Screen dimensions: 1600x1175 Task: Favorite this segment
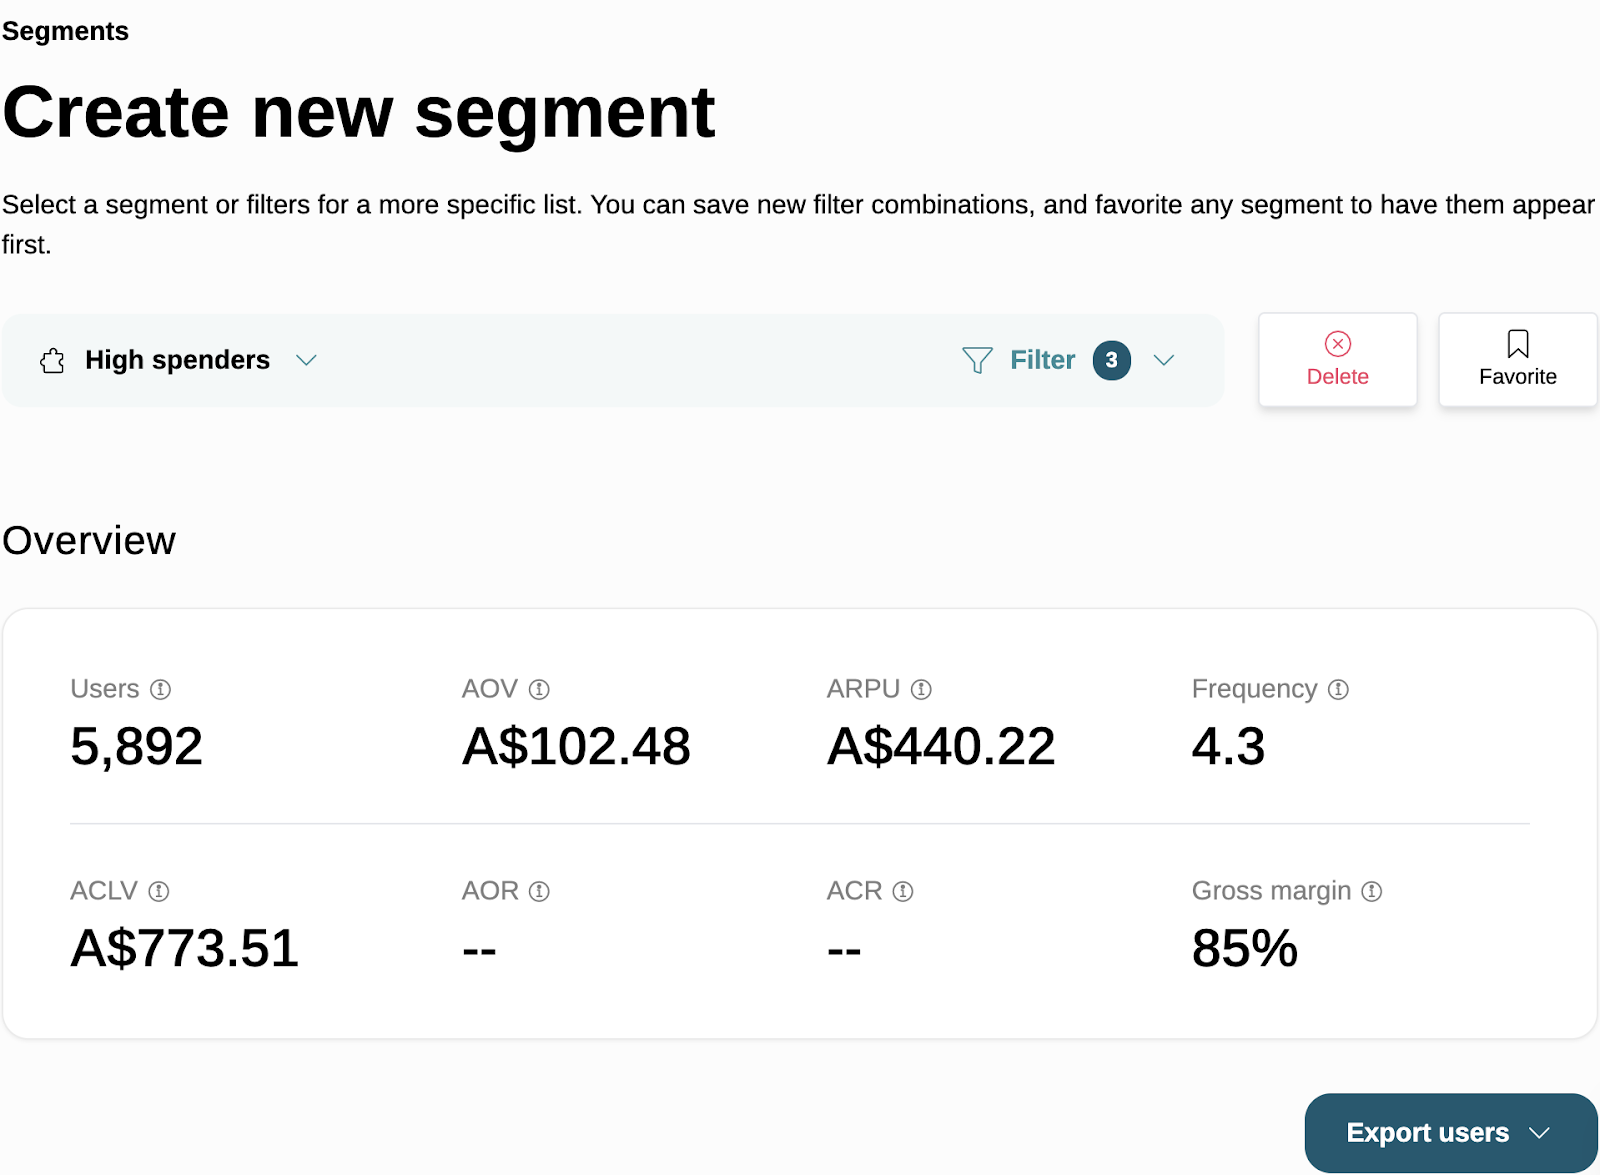point(1518,360)
